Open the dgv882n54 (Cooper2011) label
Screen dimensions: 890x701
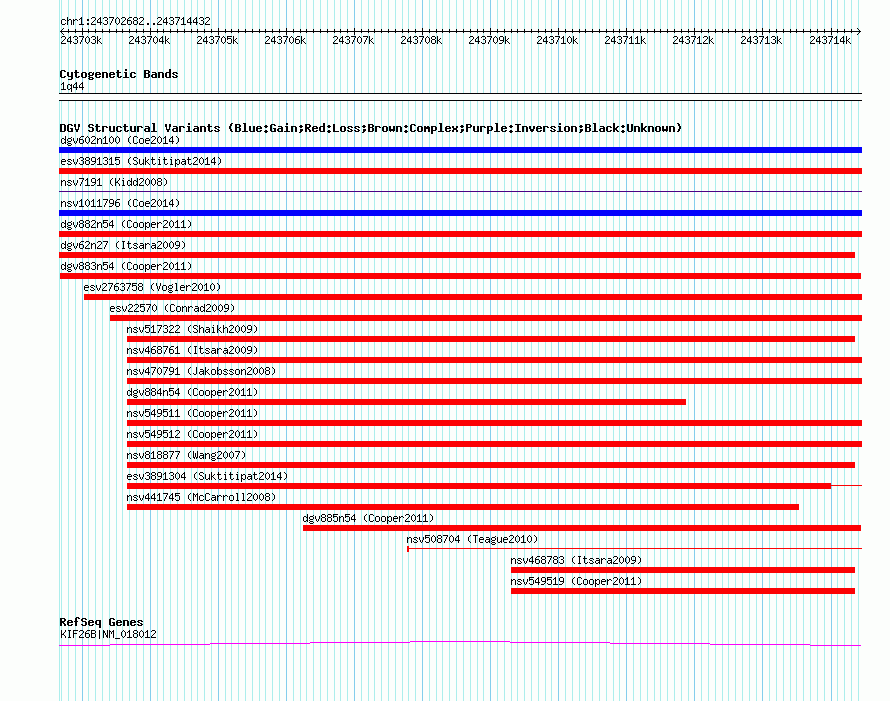(x=126, y=224)
